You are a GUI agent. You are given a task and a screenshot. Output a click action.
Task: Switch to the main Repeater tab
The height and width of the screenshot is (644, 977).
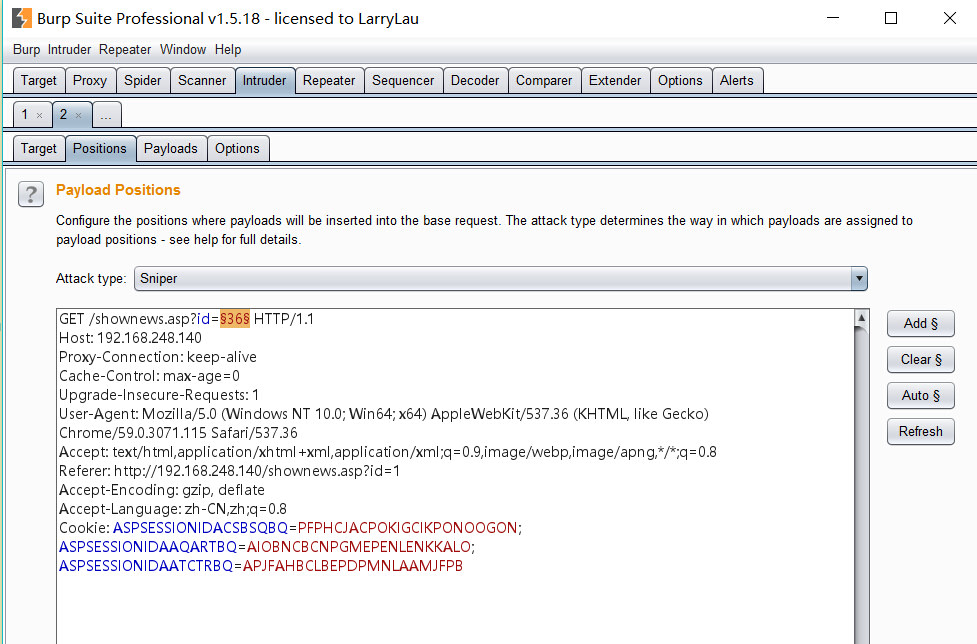pos(329,80)
